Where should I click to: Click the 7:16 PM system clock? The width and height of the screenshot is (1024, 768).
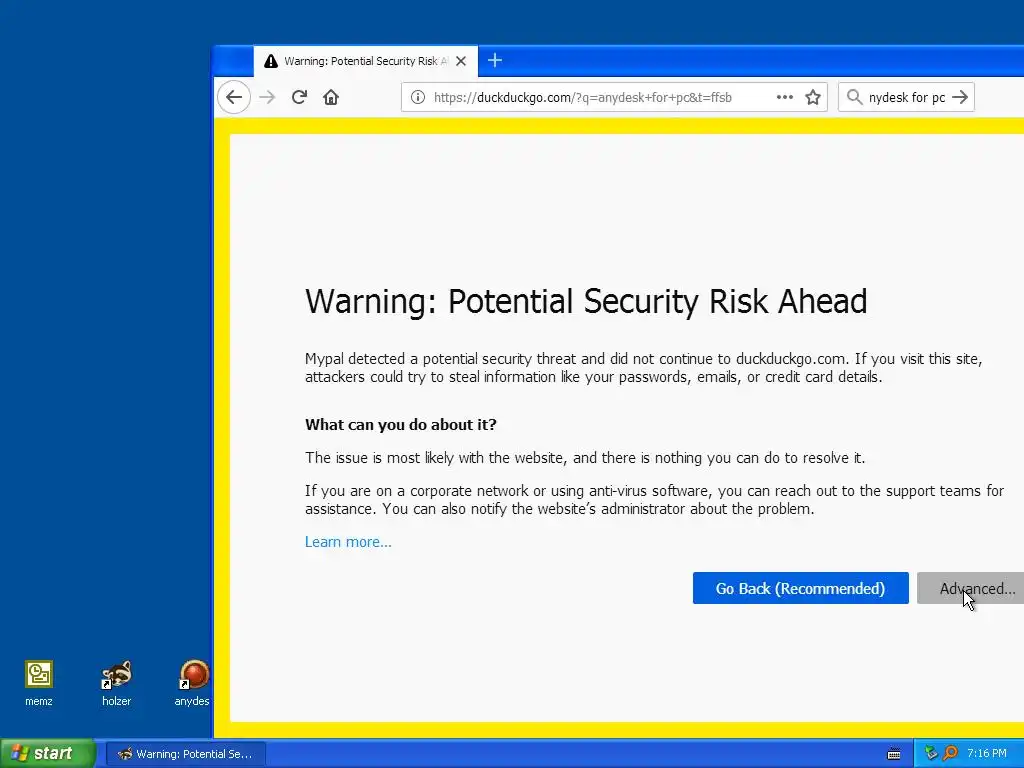(x=987, y=754)
